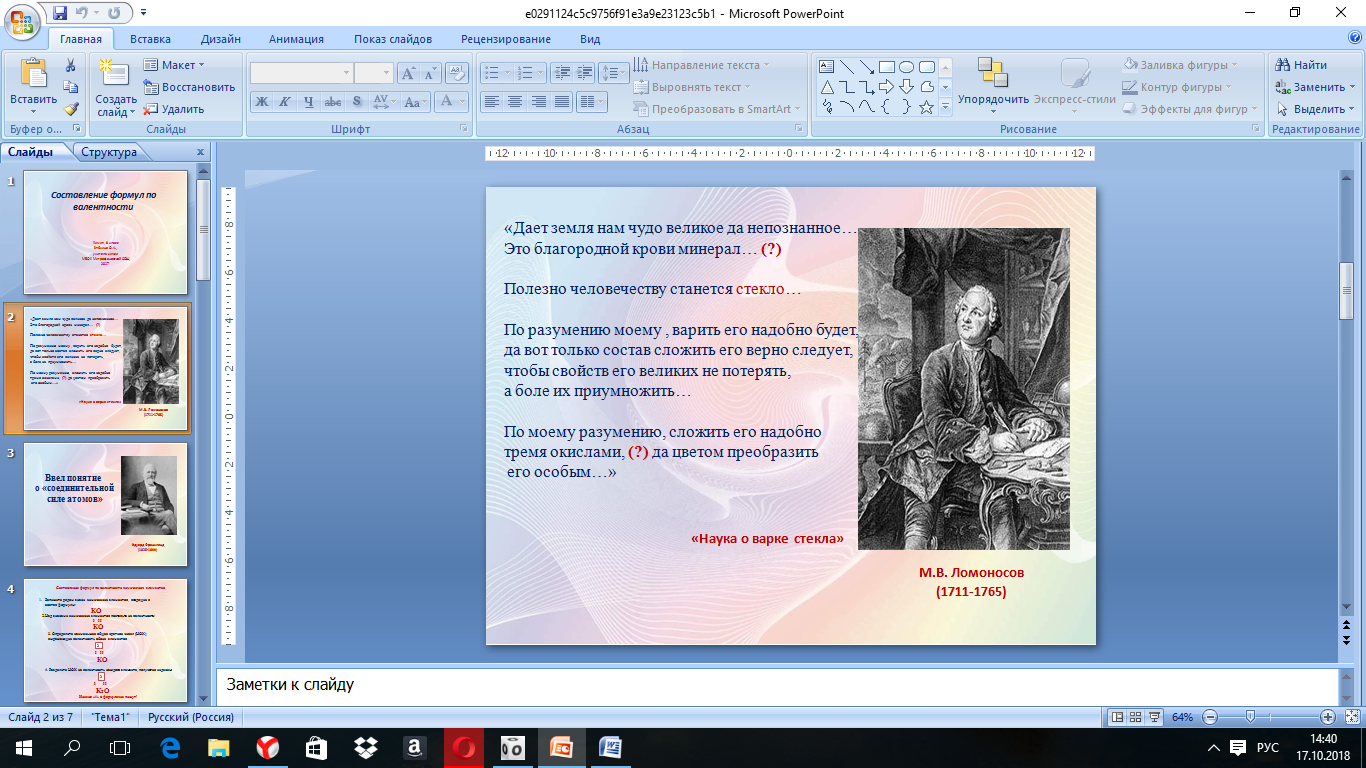The height and width of the screenshot is (768, 1366).
Task: Click the zoom out minus button
Action: [1209, 717]
